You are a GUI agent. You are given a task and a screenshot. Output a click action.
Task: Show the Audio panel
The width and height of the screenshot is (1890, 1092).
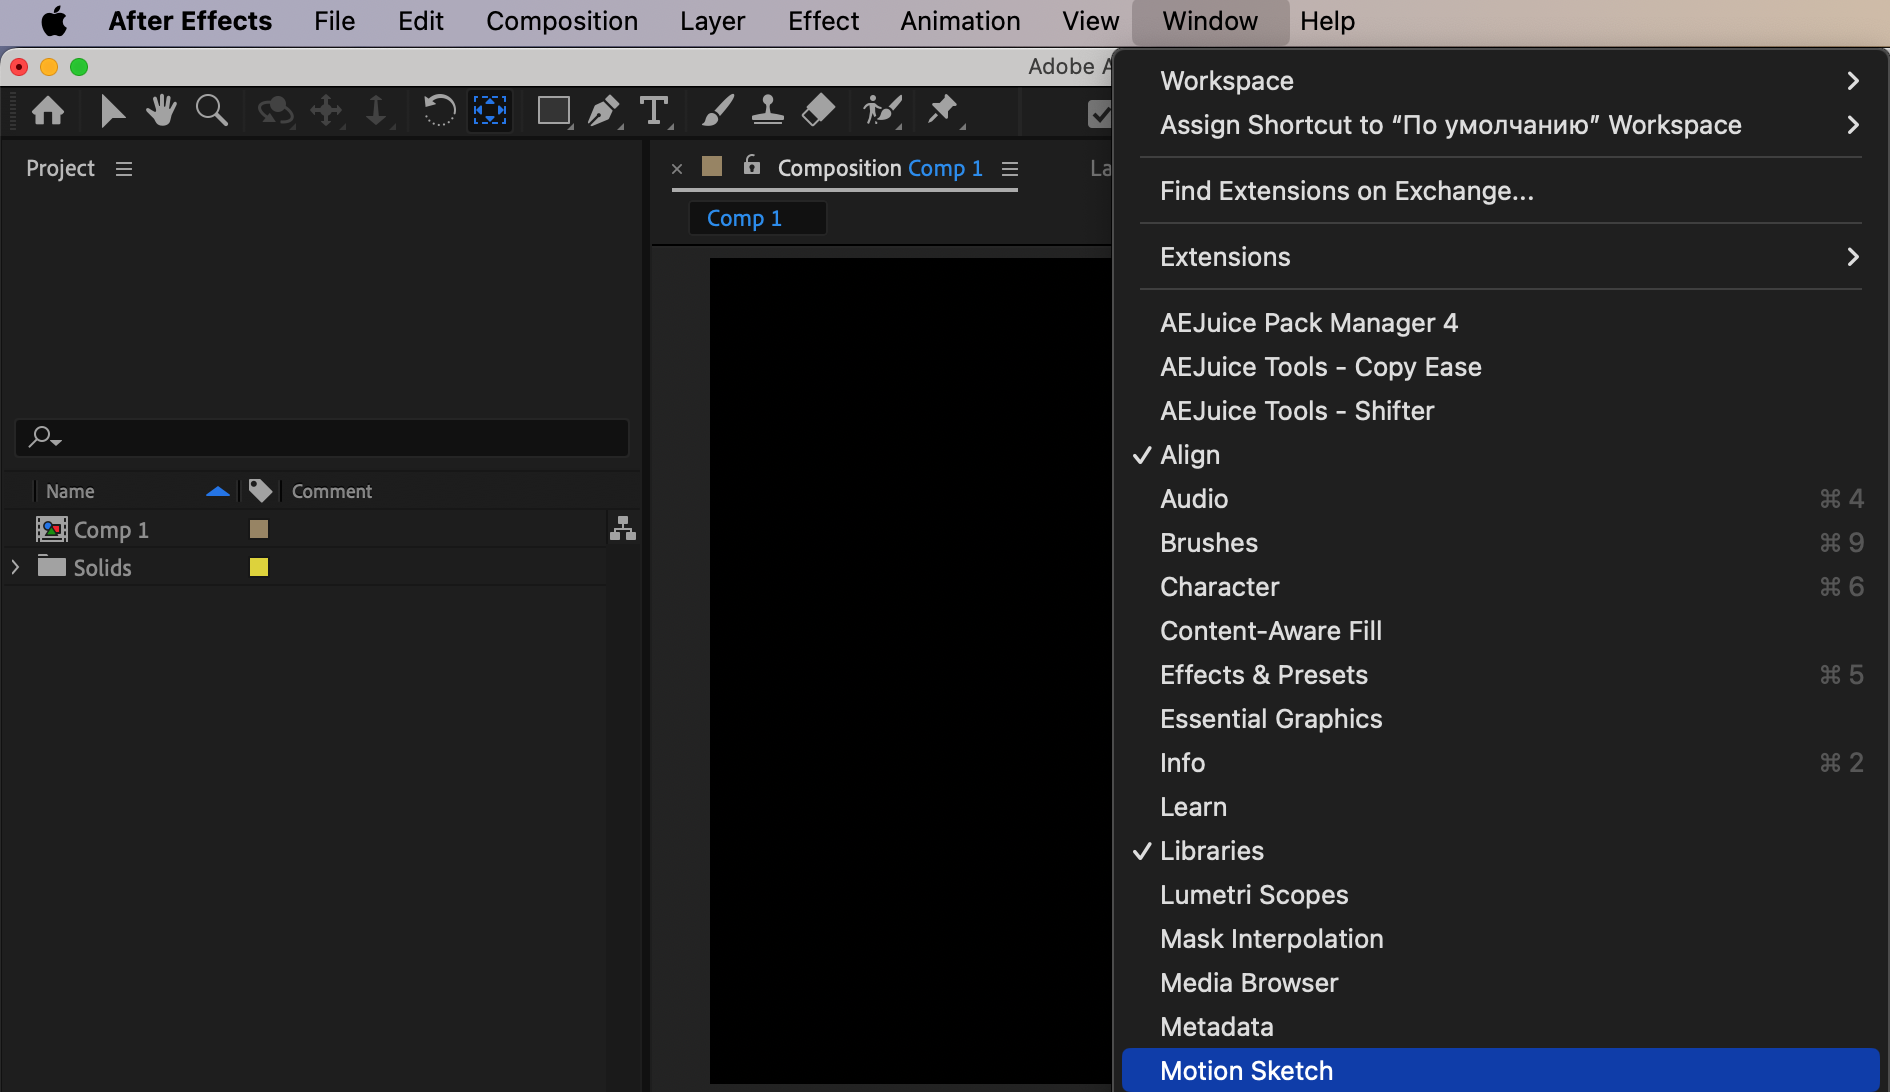pos(1500,499)
